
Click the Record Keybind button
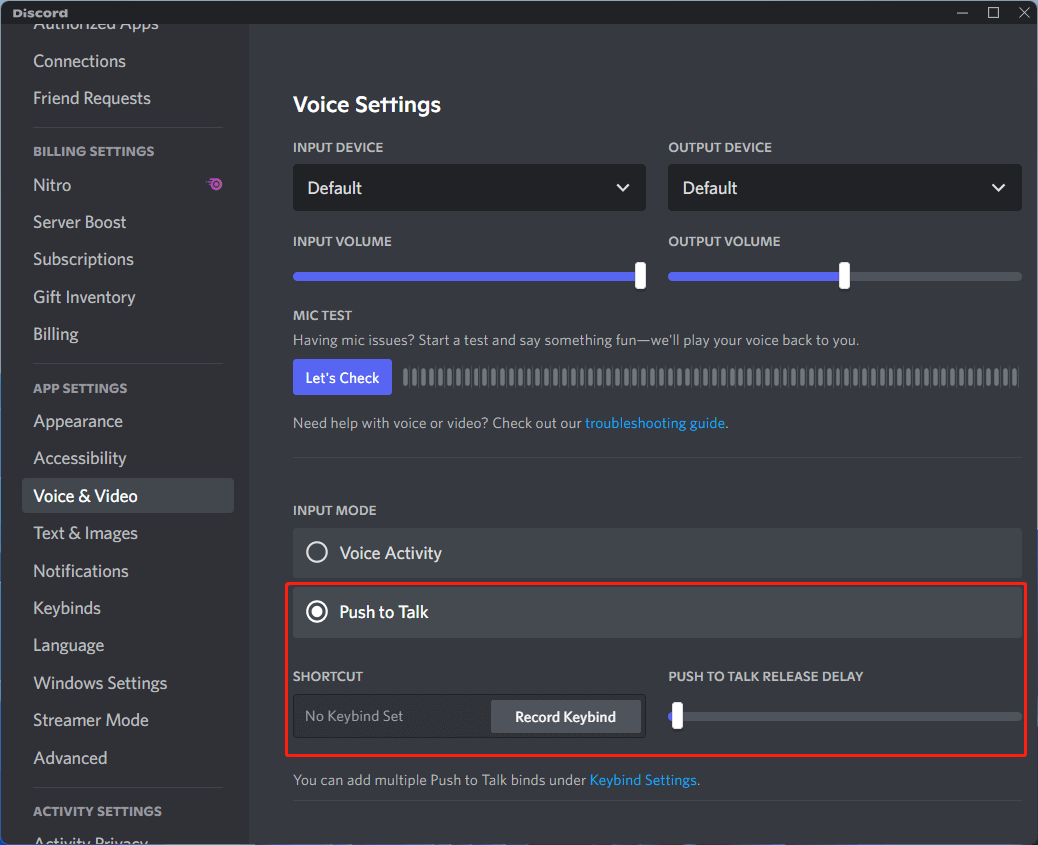pyautogui.click(x=565, y=716)
